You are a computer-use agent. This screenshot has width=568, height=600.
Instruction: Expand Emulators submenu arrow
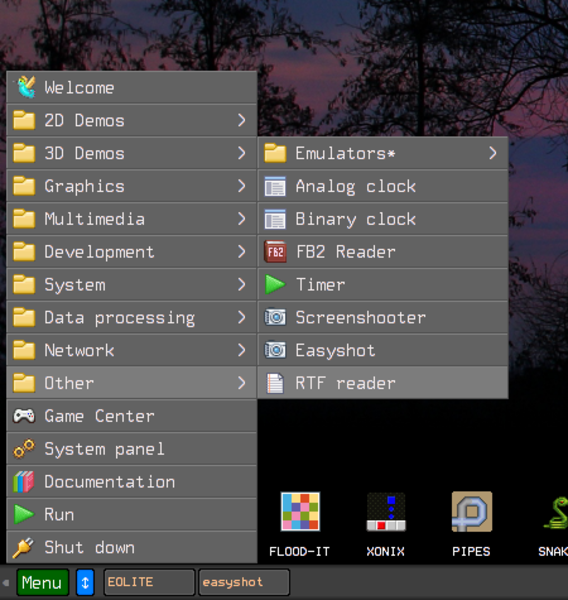click(493, 153)
